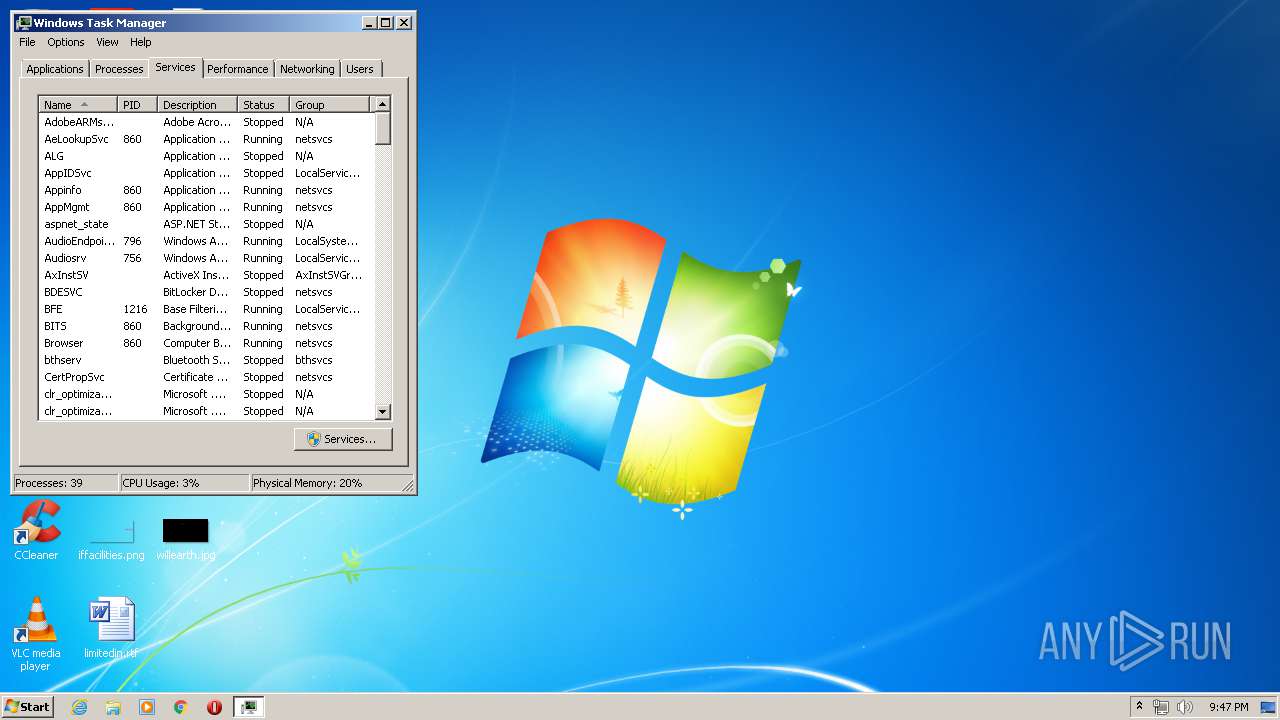
Task: Select the BITS service row
Action: click(206, 326)
